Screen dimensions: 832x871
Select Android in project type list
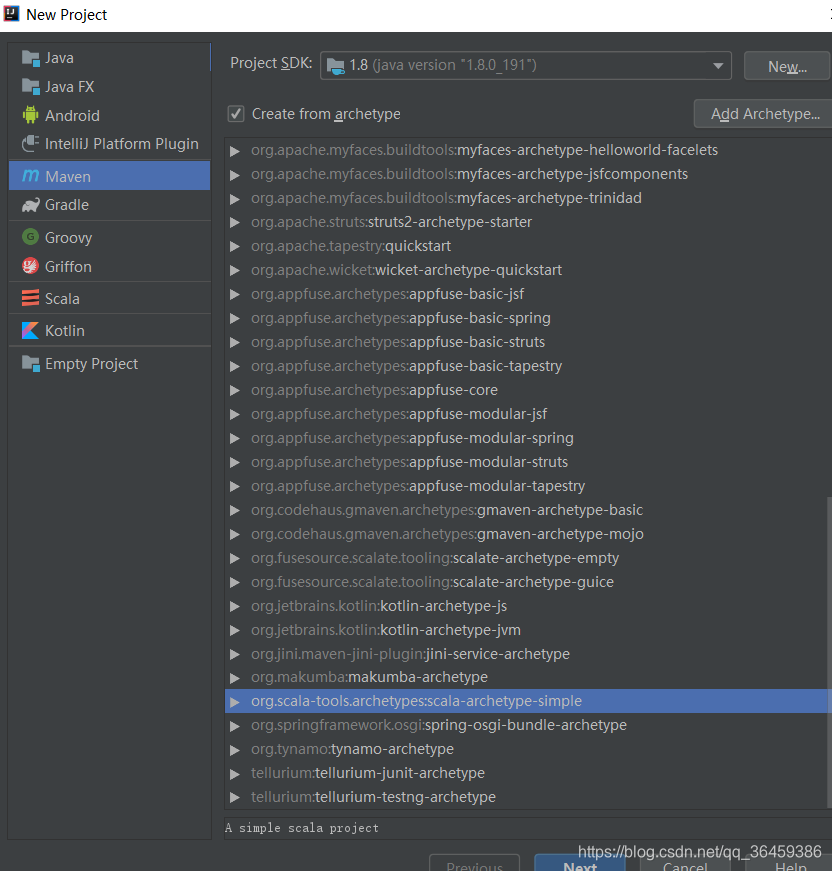[x=109, y=115]
